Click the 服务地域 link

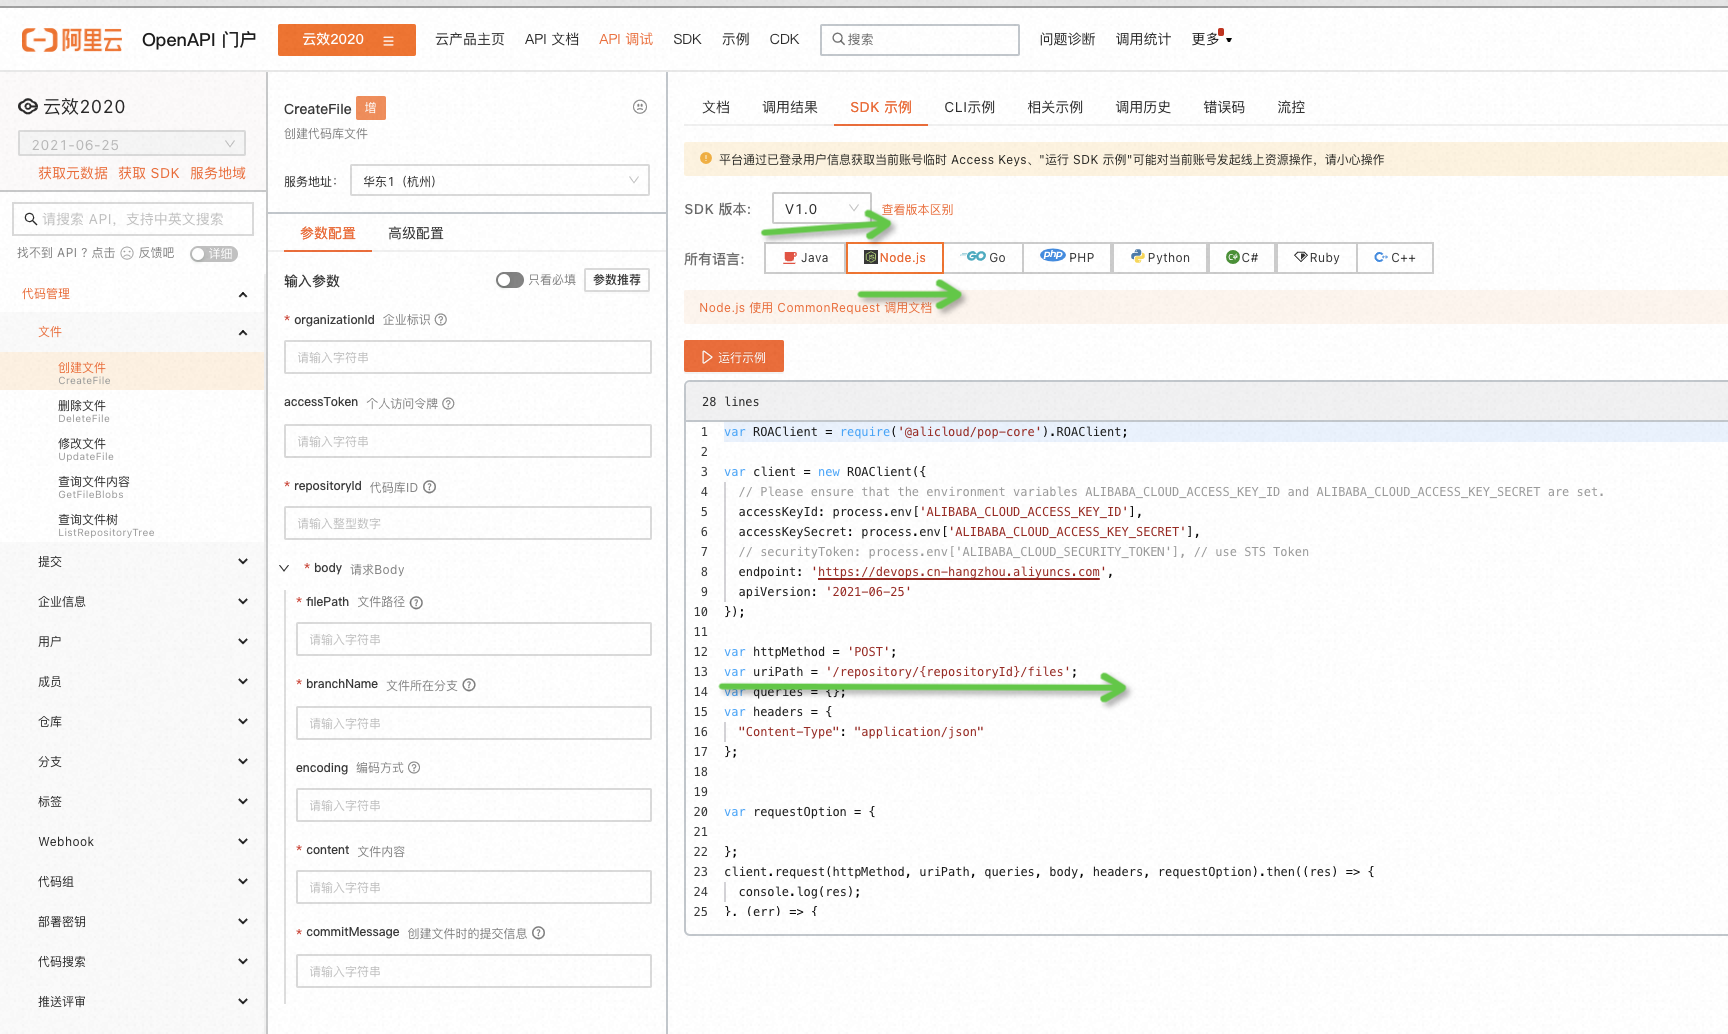pos(218,173)
